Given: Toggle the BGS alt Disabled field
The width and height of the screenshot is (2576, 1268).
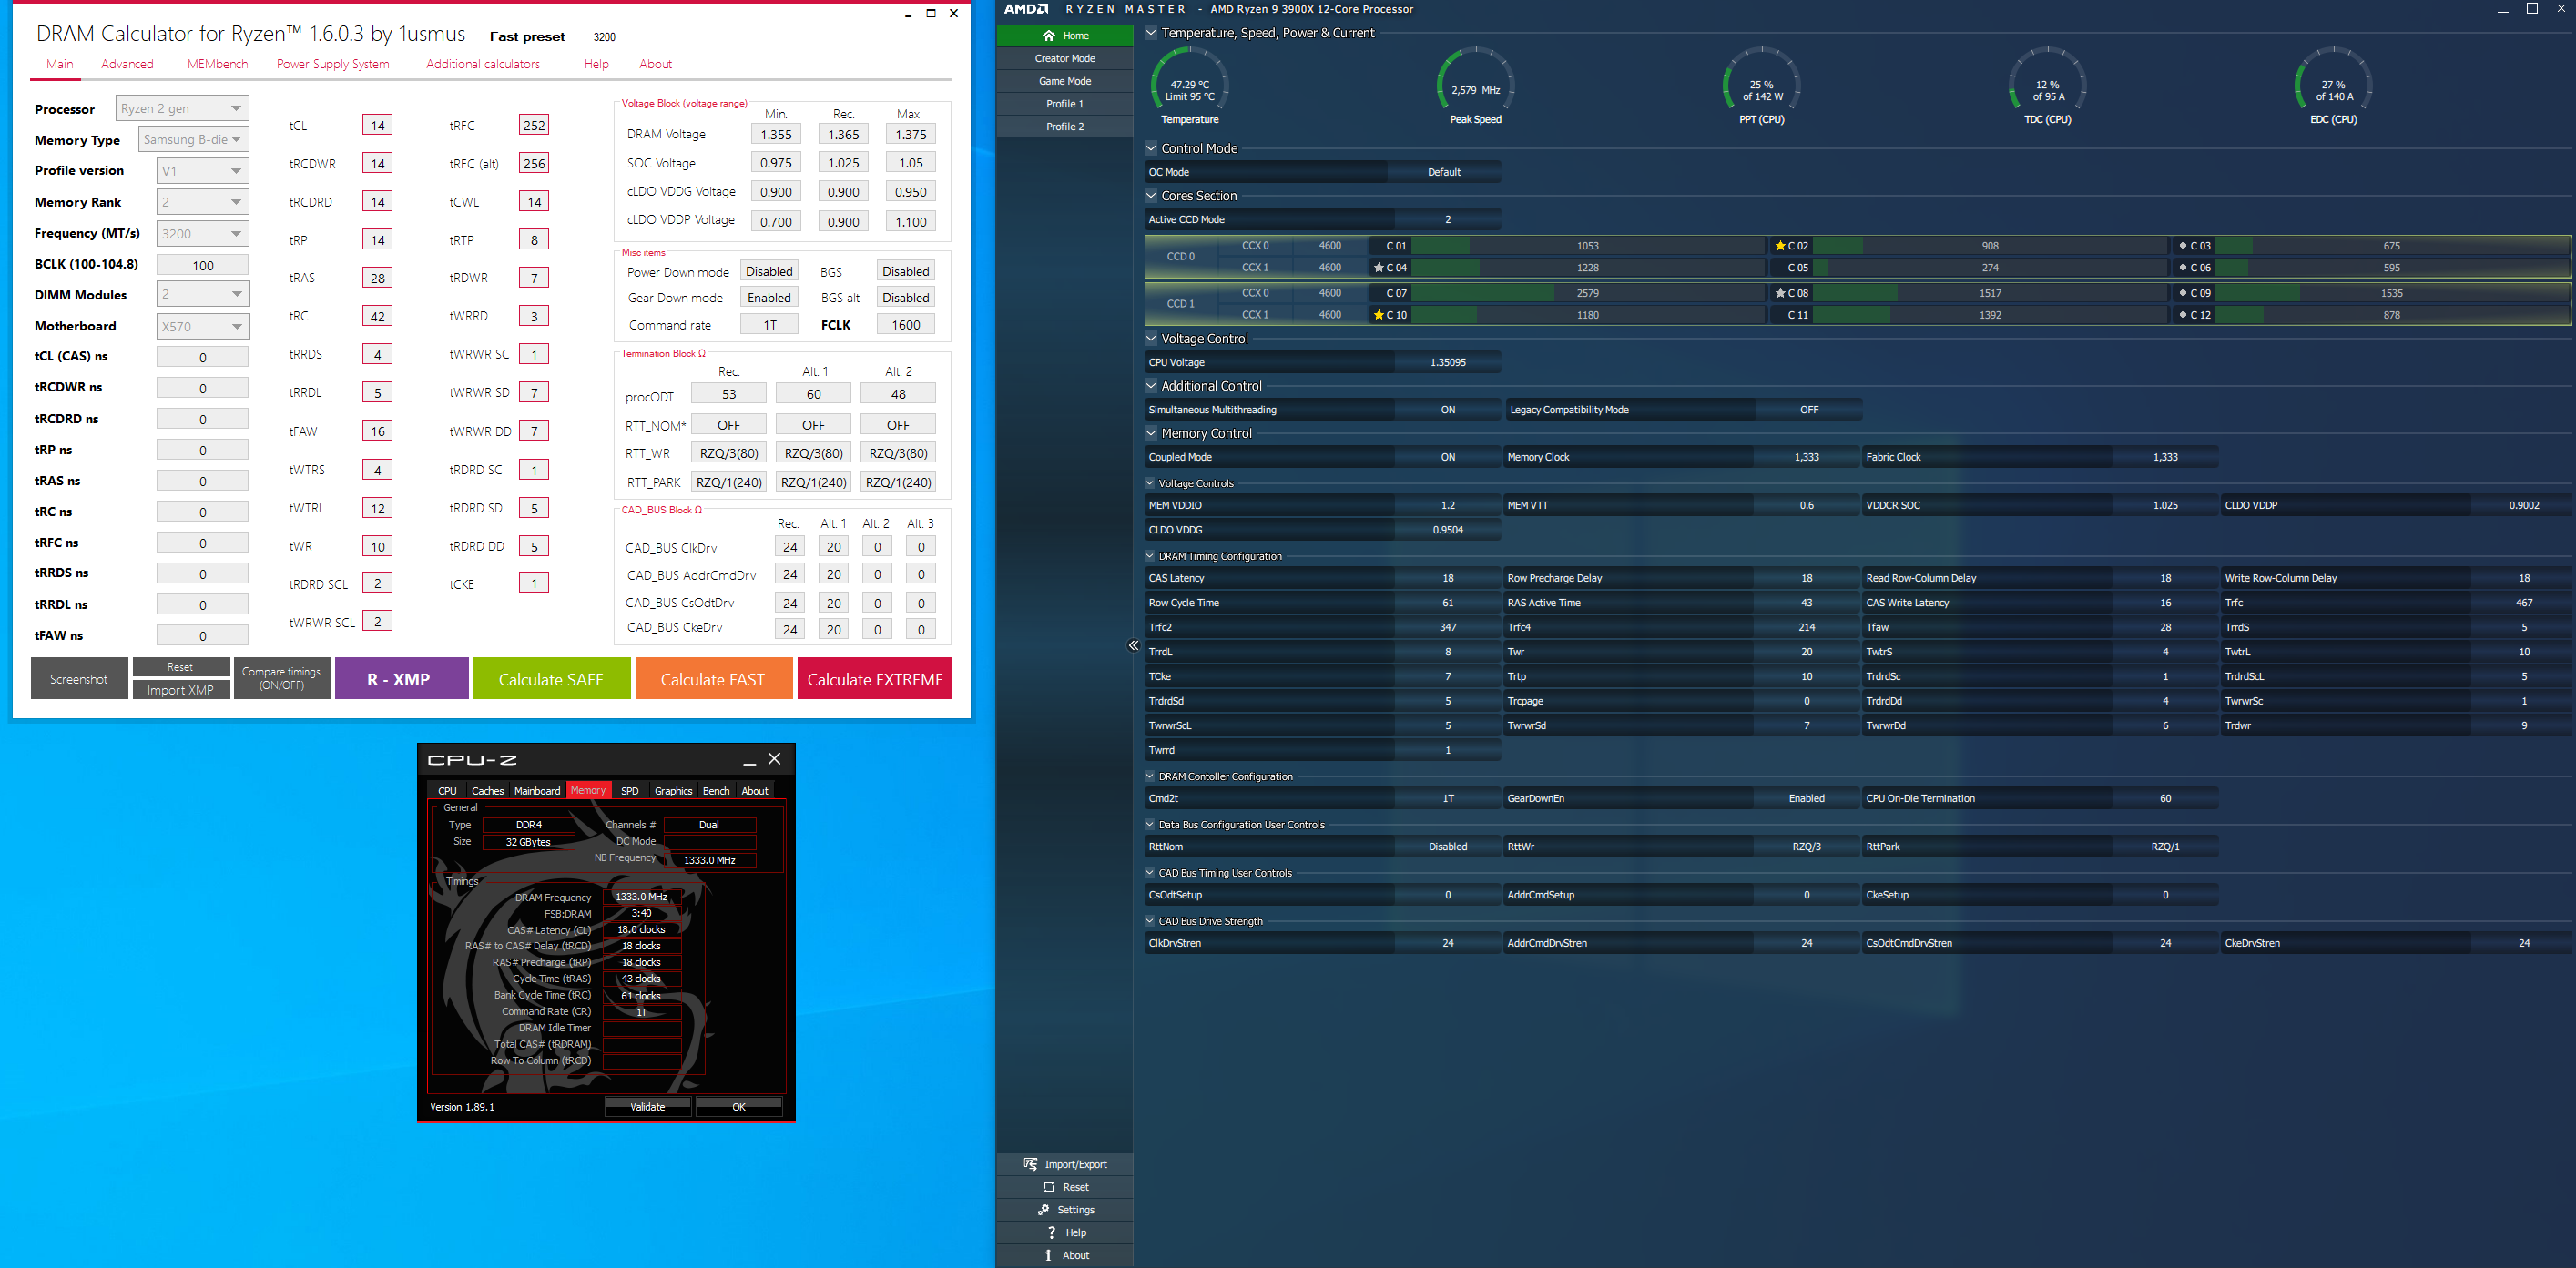Looking at the screenshot, I should pos(905,298).
